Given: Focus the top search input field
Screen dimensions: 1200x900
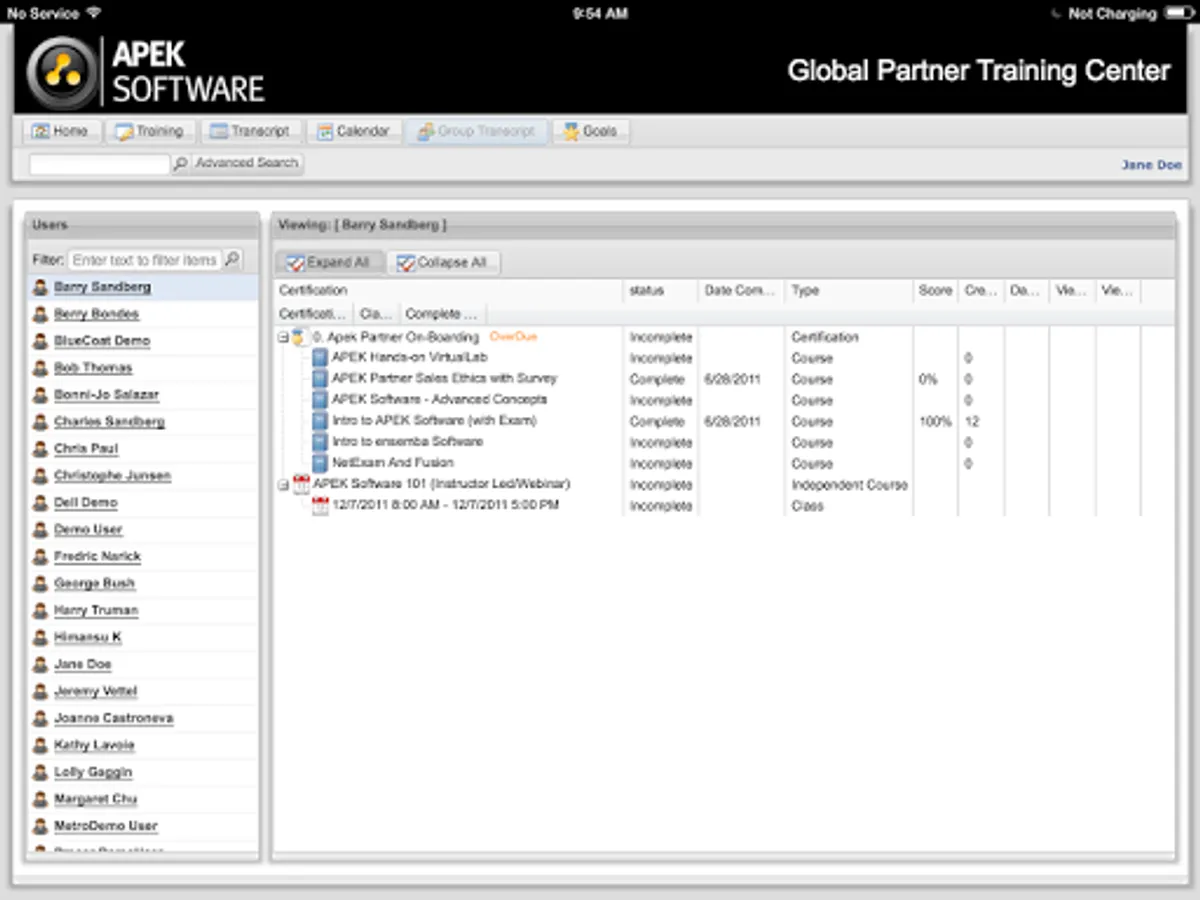Looking at the screenshot, I should click(99, 164).
